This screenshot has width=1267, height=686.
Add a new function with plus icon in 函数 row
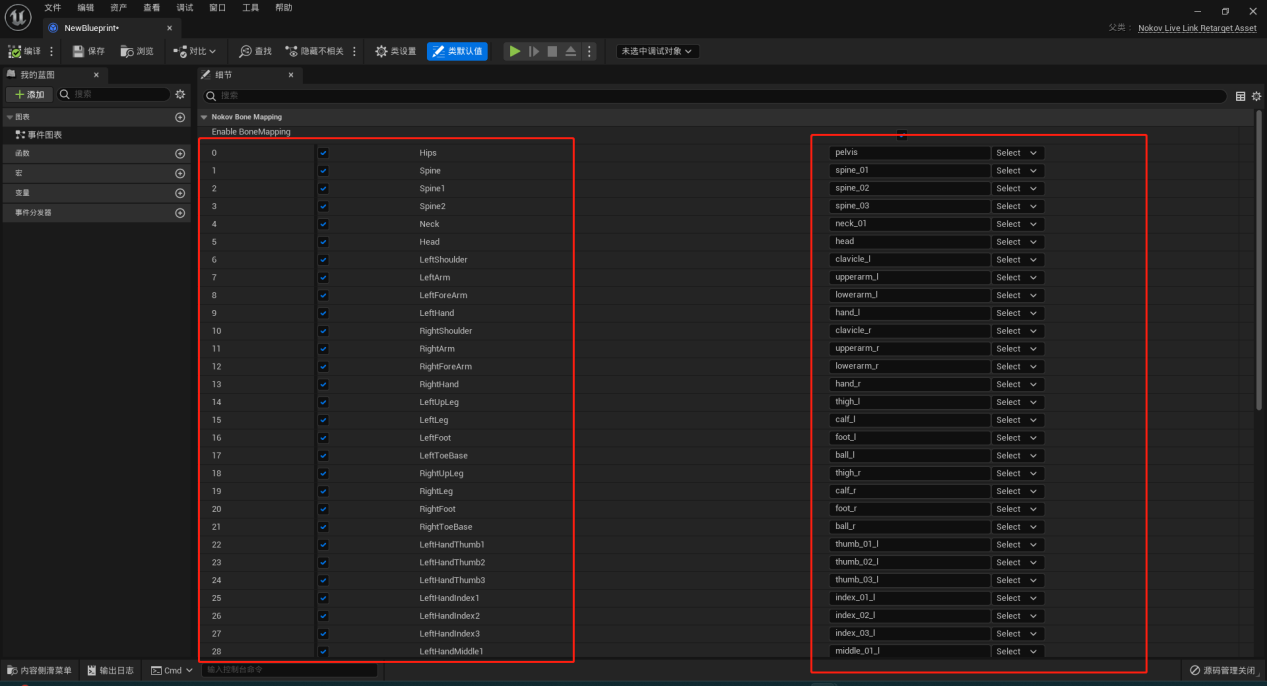[x=180, y=154]
